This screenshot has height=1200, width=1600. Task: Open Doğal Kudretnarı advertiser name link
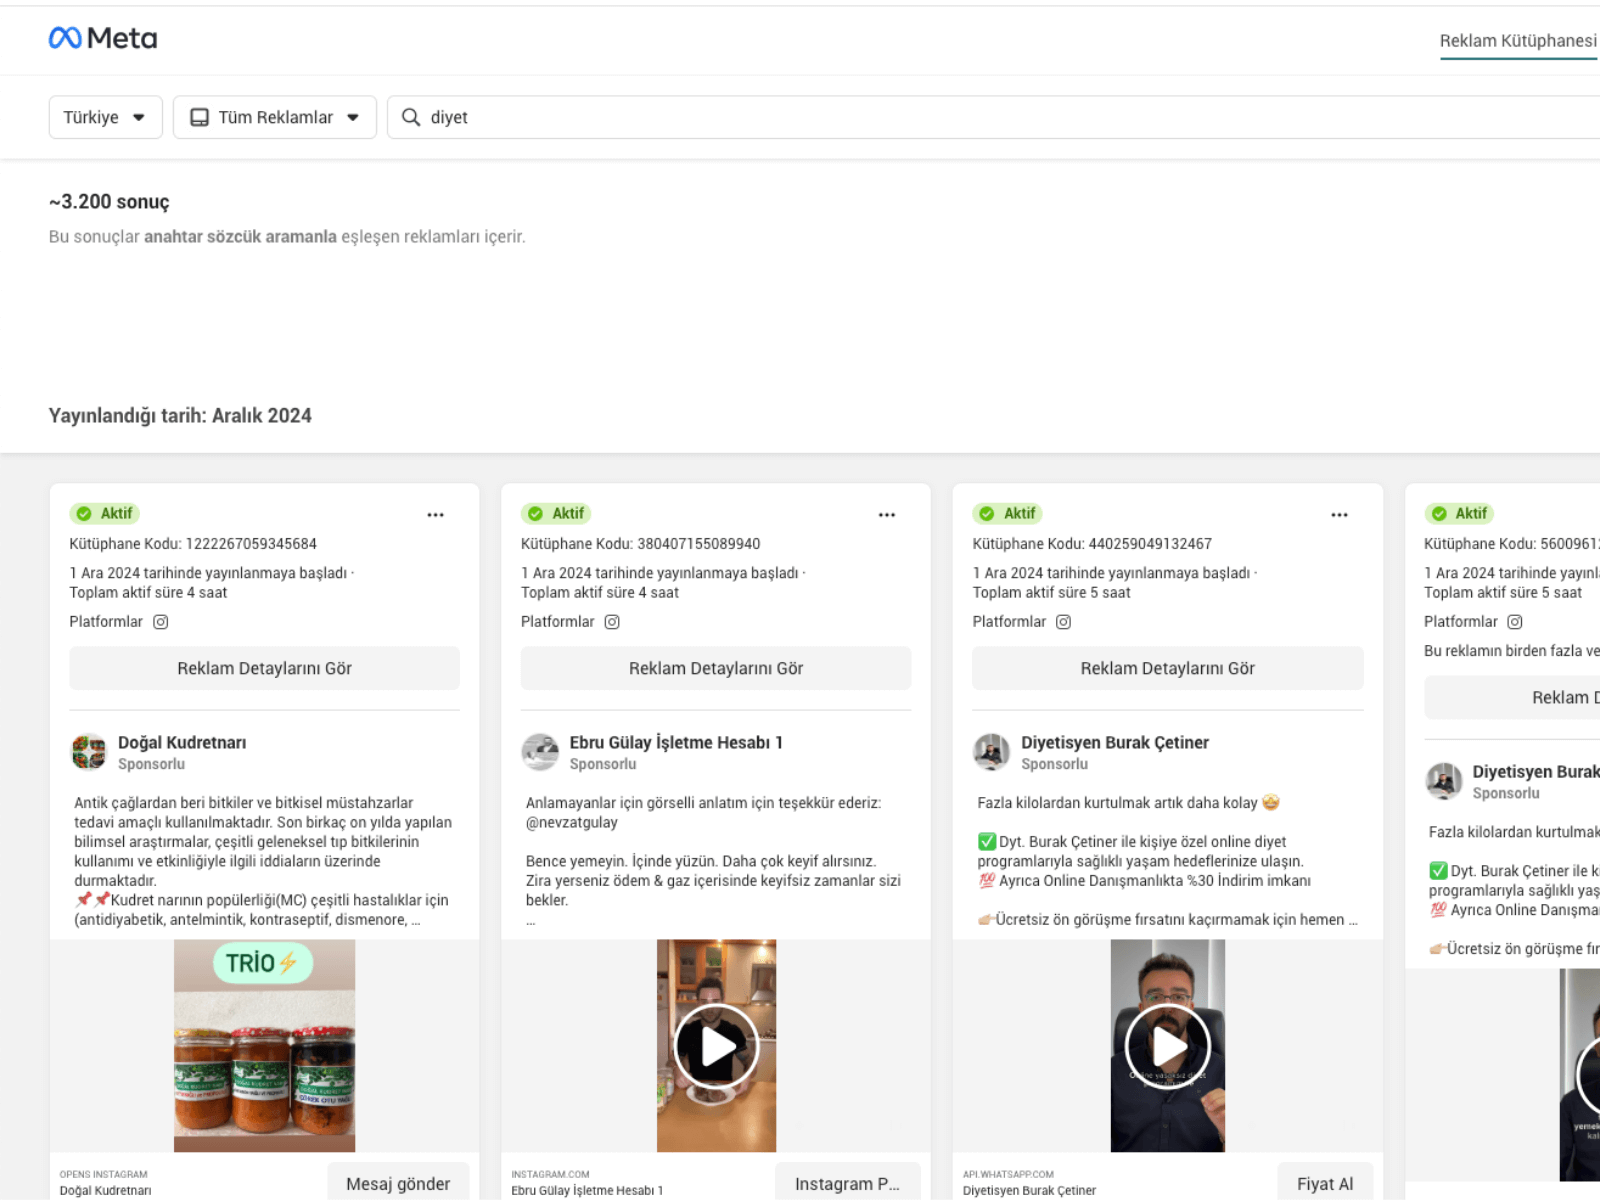tap(182, 743)
